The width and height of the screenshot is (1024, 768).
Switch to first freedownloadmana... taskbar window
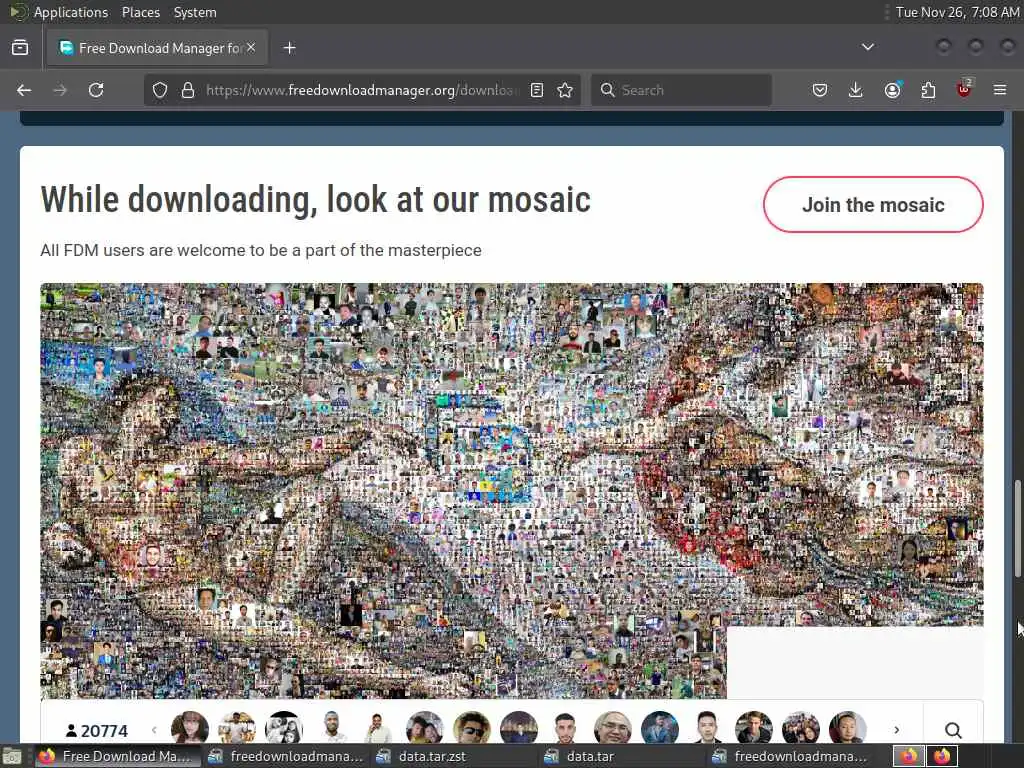tap(286, 756)
